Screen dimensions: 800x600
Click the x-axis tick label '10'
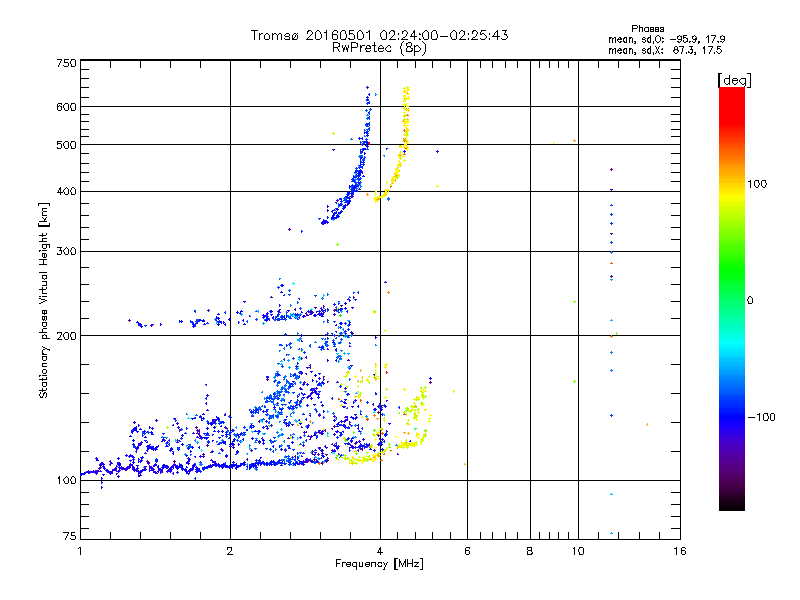coord(578,551)
